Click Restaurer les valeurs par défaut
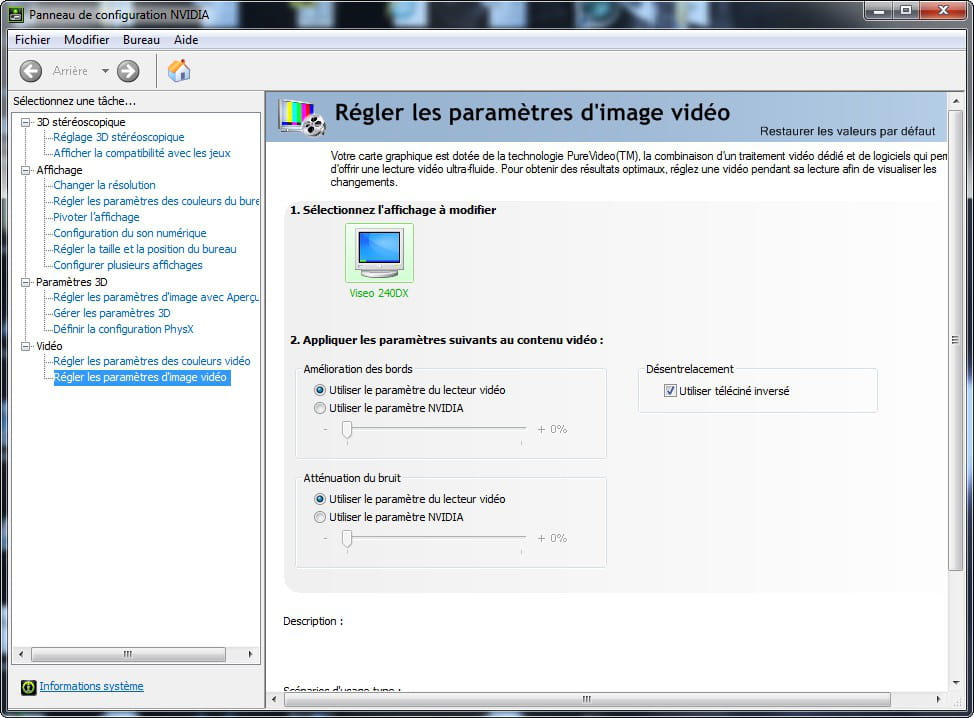 point(847,132)
